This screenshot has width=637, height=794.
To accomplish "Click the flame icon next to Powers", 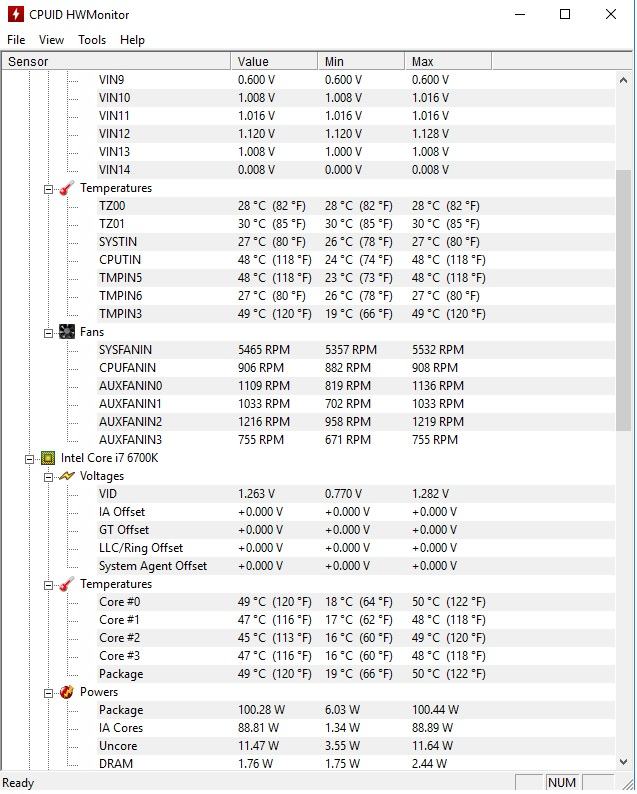I will 67,692.
